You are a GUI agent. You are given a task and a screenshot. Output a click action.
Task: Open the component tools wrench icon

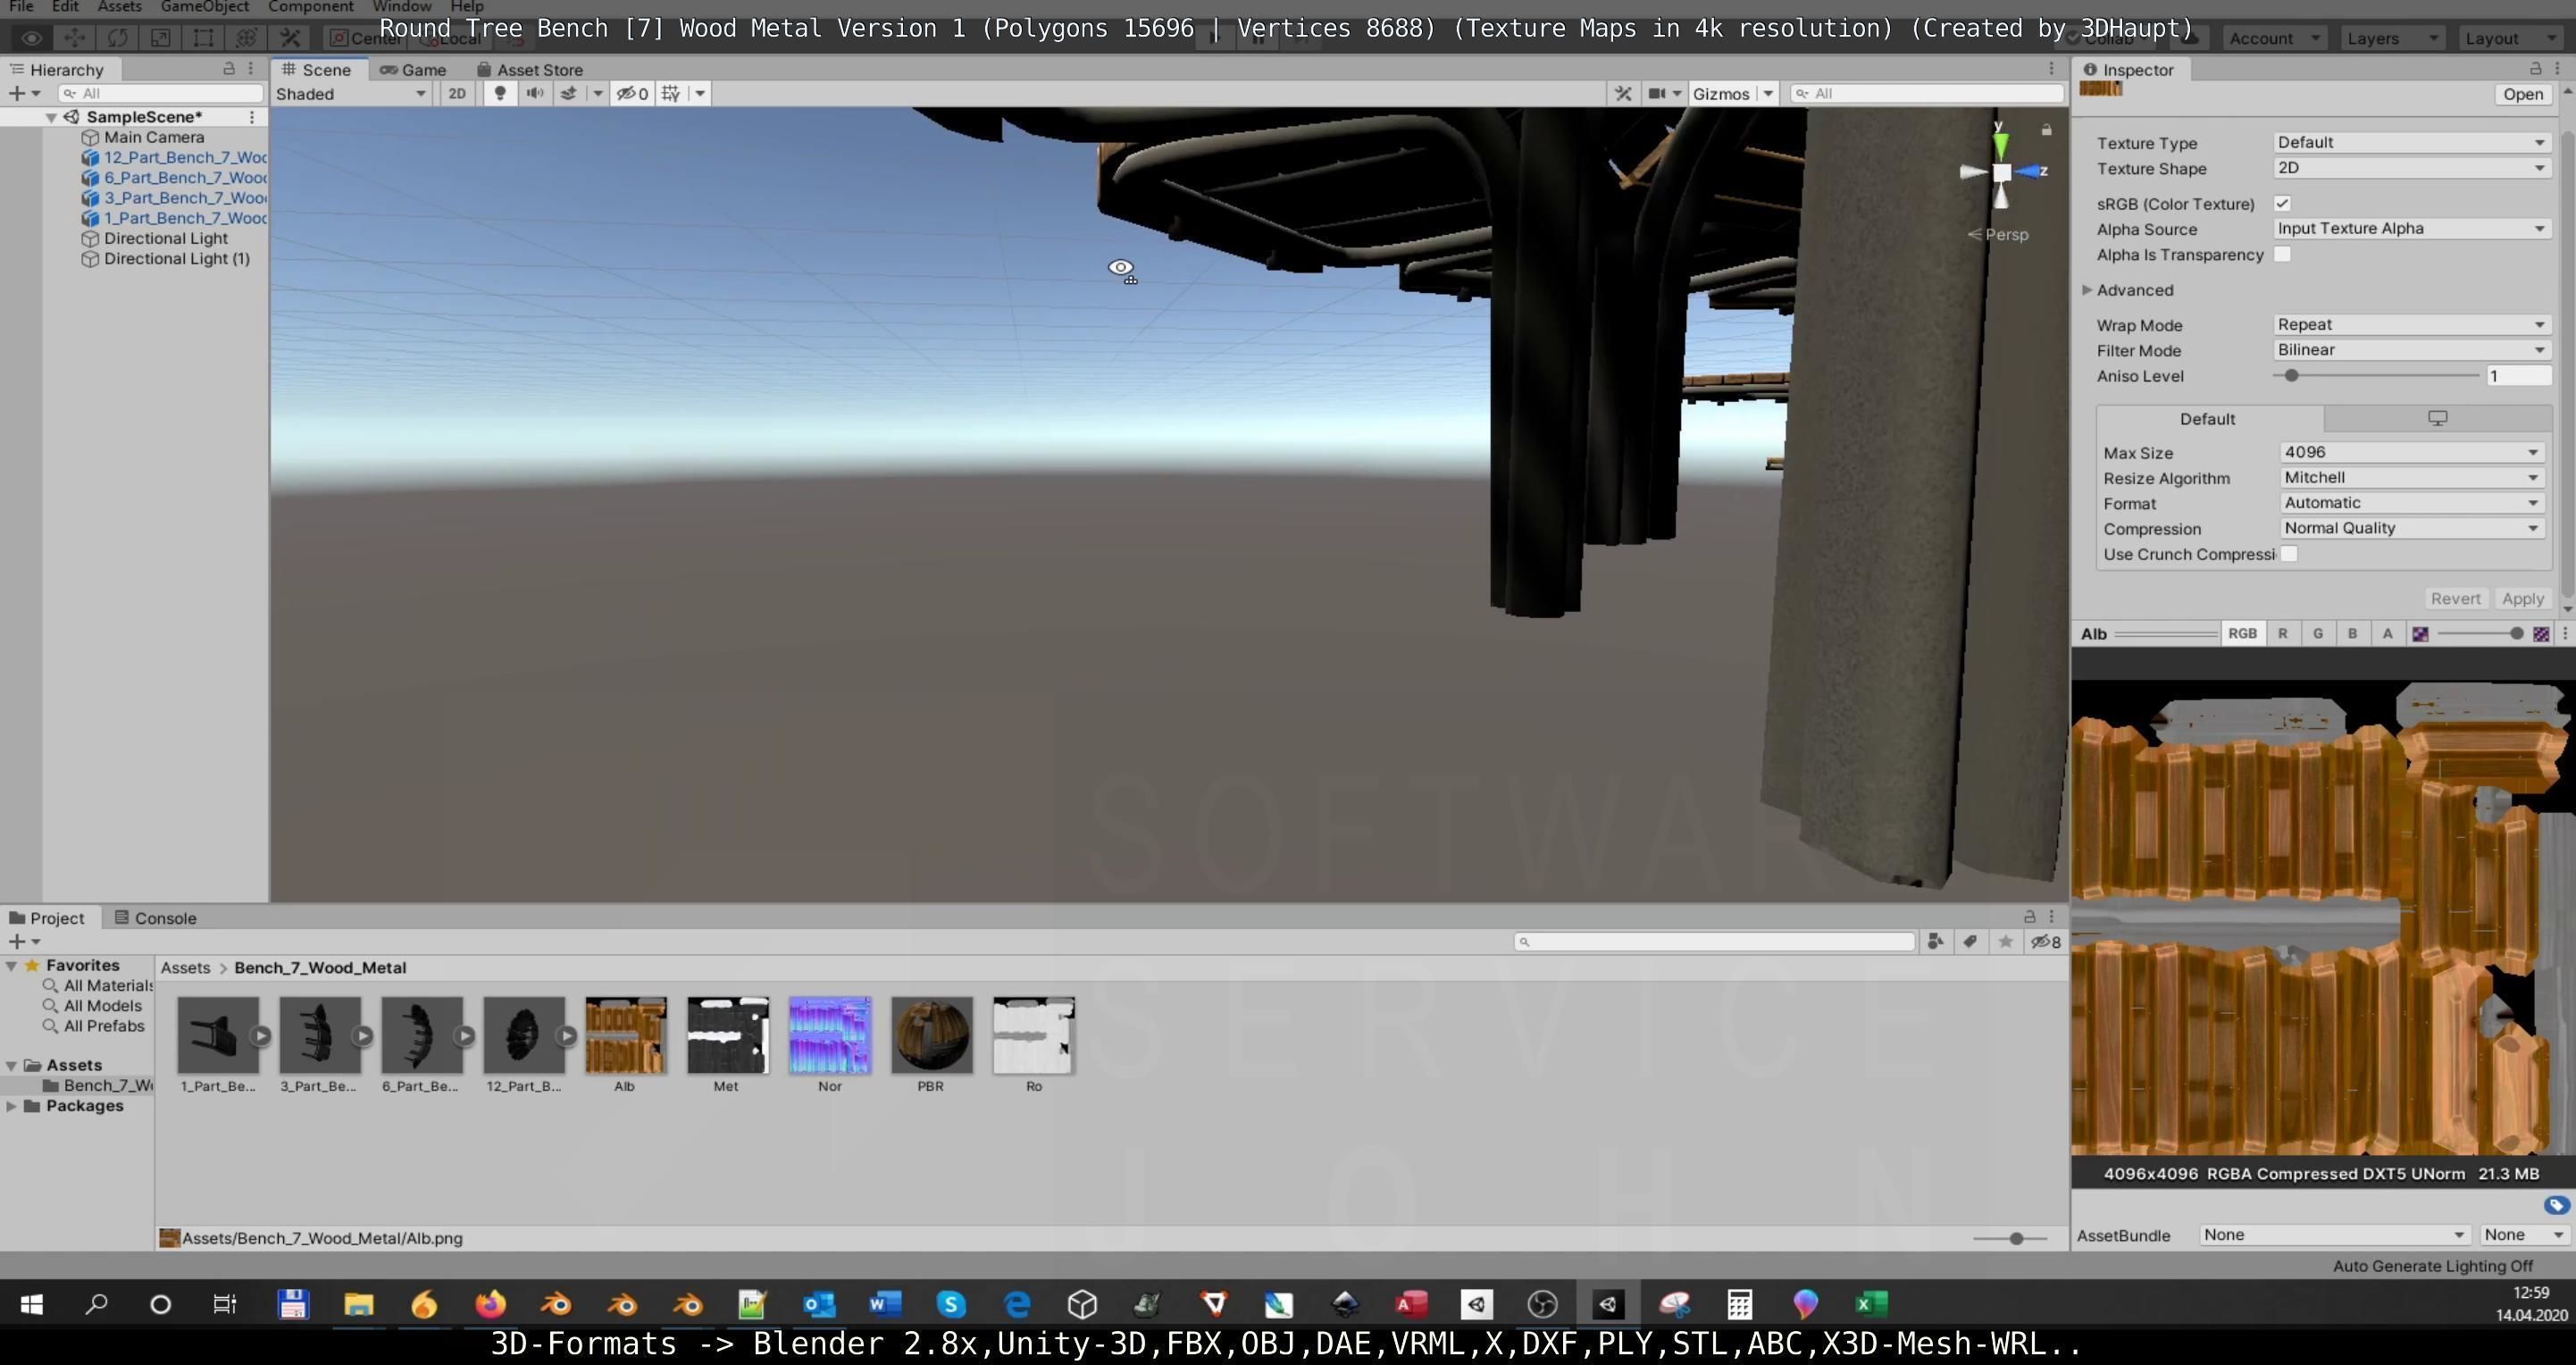(x=1623, y=93)
